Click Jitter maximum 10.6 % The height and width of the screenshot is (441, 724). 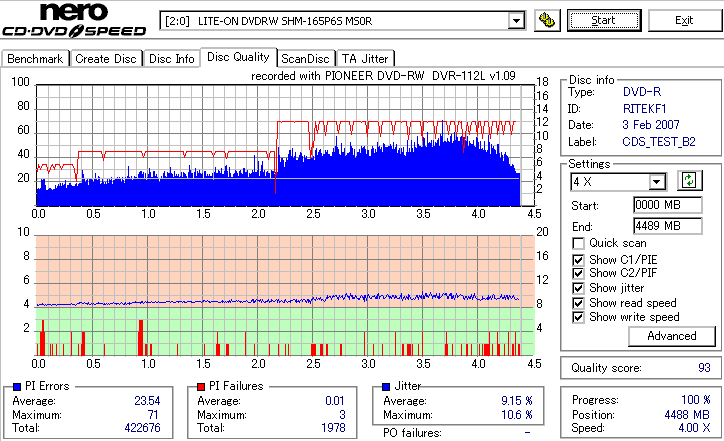(517, 415)
